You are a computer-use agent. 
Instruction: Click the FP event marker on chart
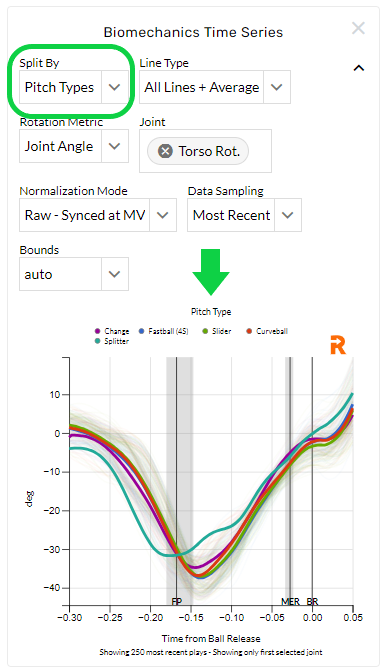[x=176, y=601]
